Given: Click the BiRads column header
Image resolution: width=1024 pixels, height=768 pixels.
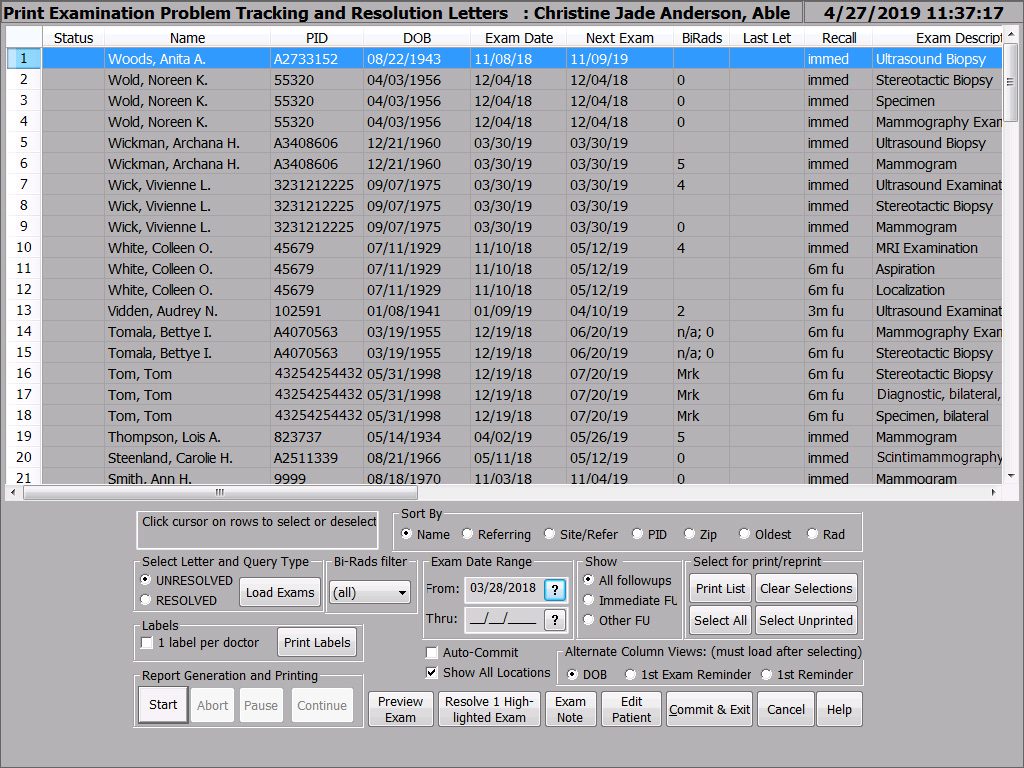Looking at the screenshot, I should (701, 38).
